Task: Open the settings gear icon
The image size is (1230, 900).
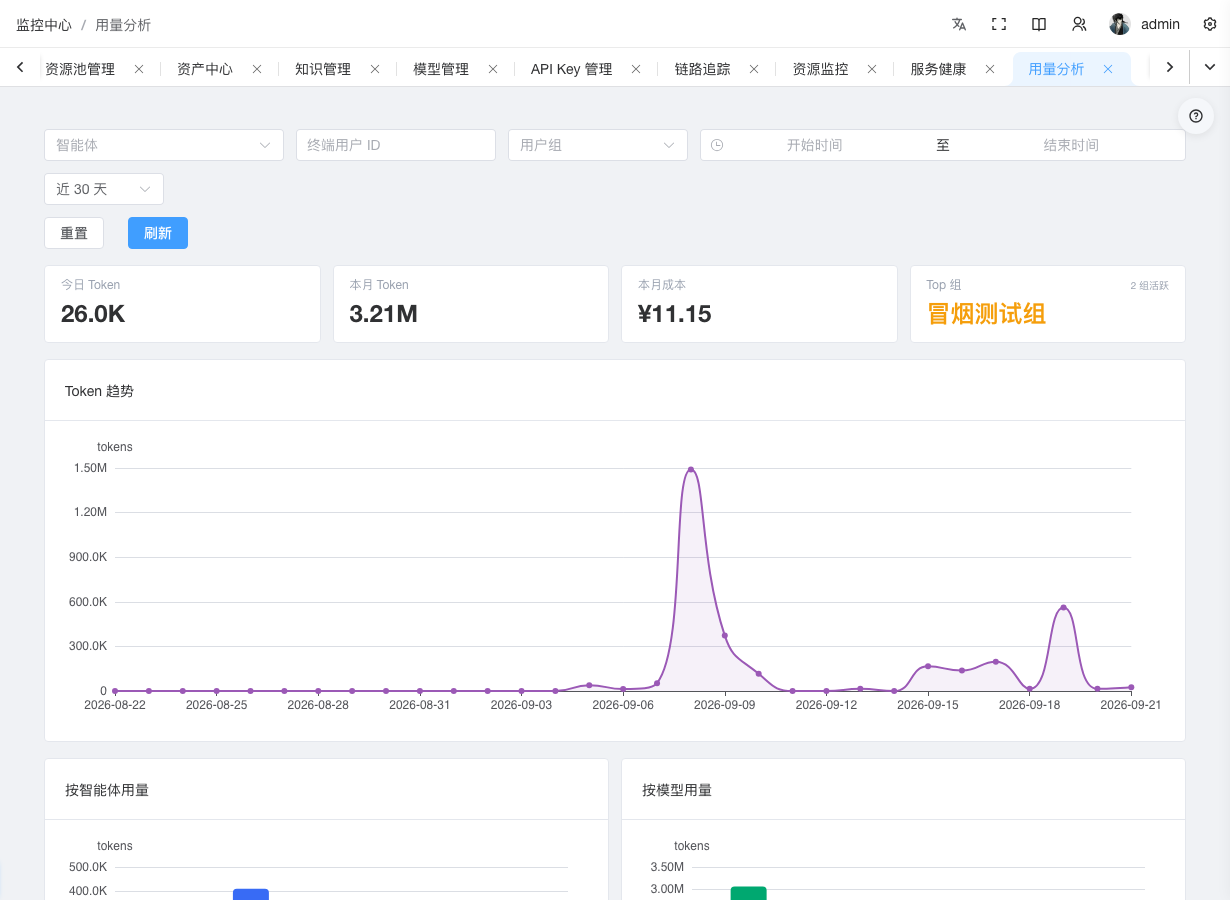Action: click(1210, 24)
